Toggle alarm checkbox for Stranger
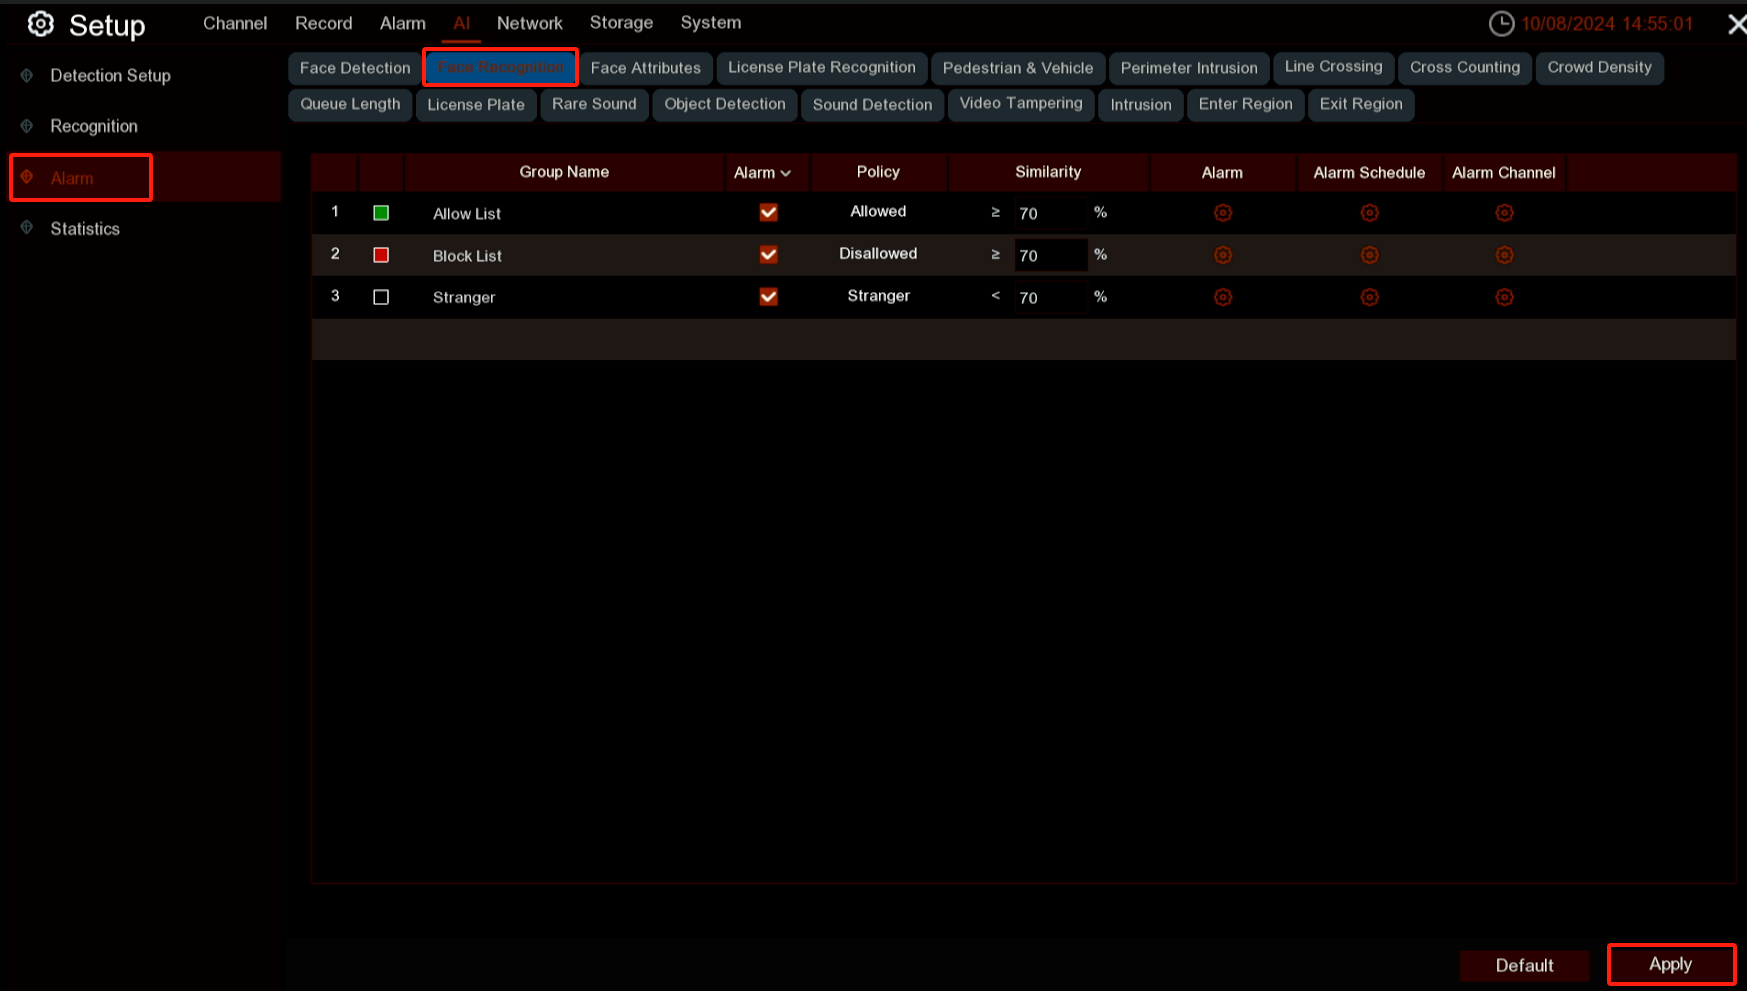This screenshot has width=1747, height=991. pos(768,296)
